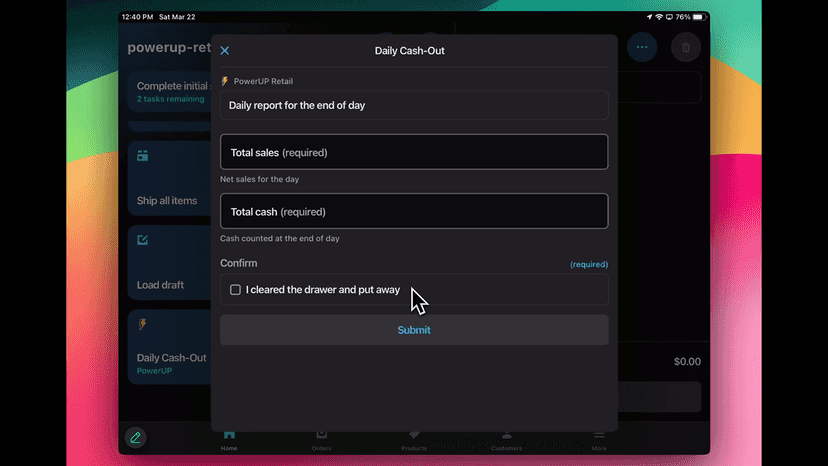
Task: Open the Daily Cash-Out PowerUP tile
Action: pos(170,347)
